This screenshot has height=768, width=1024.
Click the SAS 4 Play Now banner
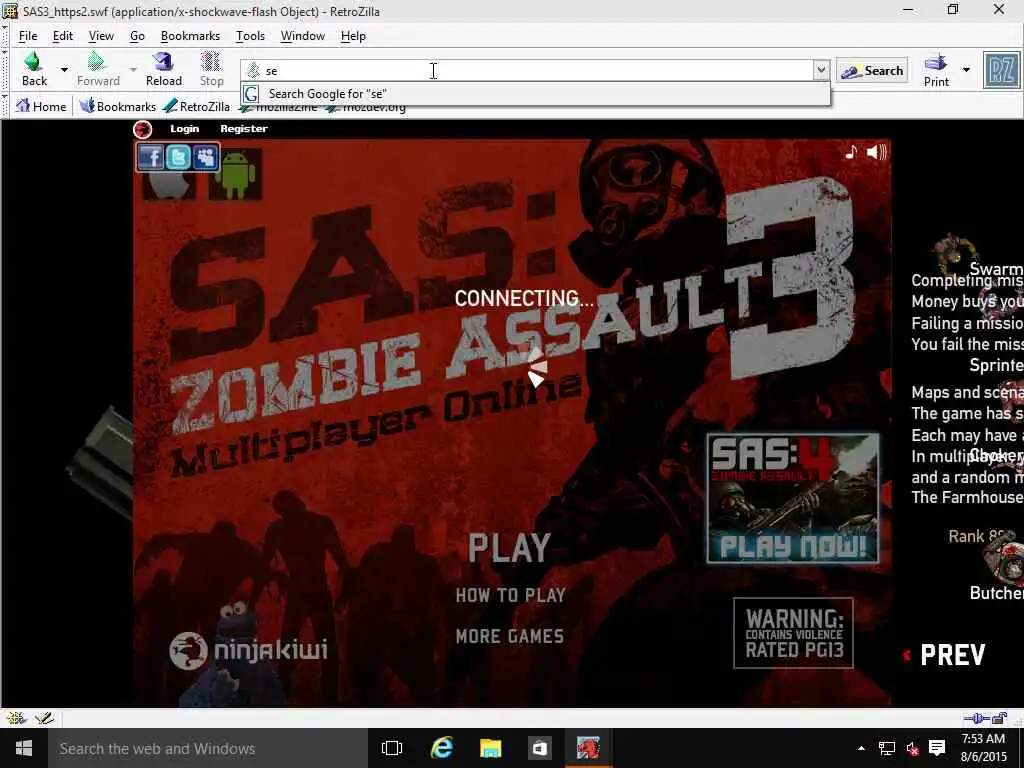tap(793, 498)
